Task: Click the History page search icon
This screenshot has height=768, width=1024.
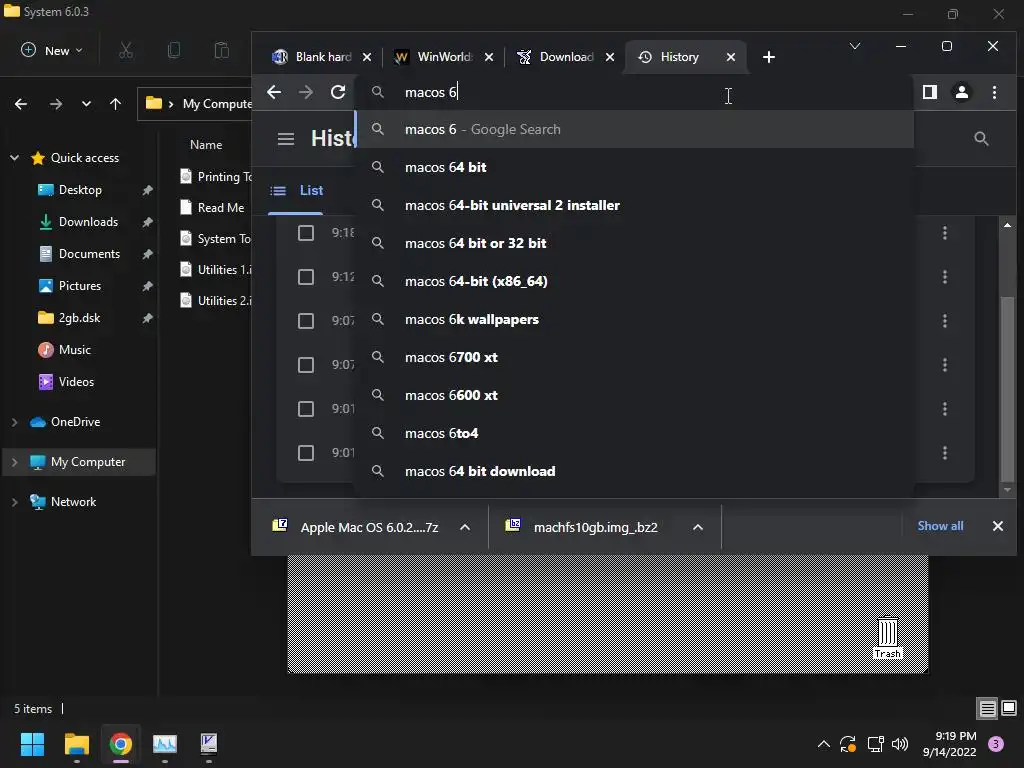Action: [981, 138]
